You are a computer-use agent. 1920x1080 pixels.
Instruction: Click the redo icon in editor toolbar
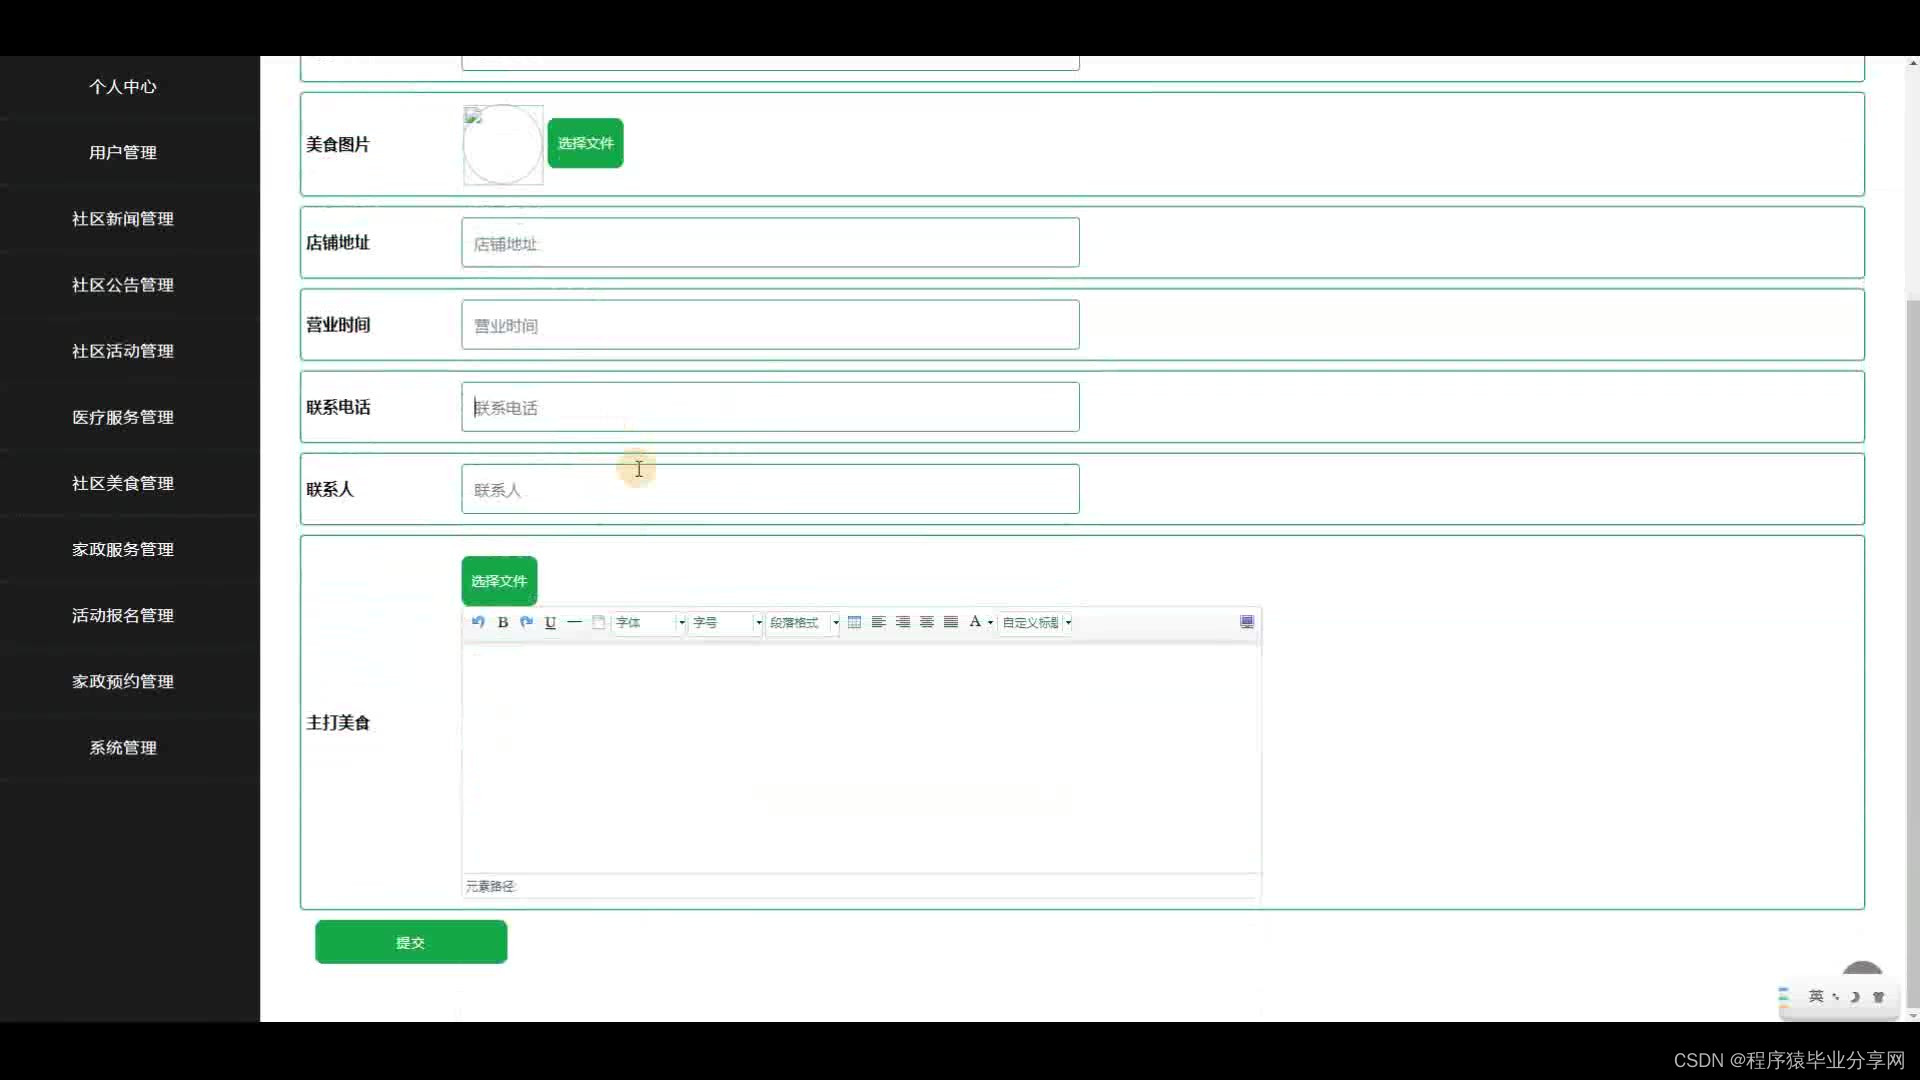click(x=527, y=622)
